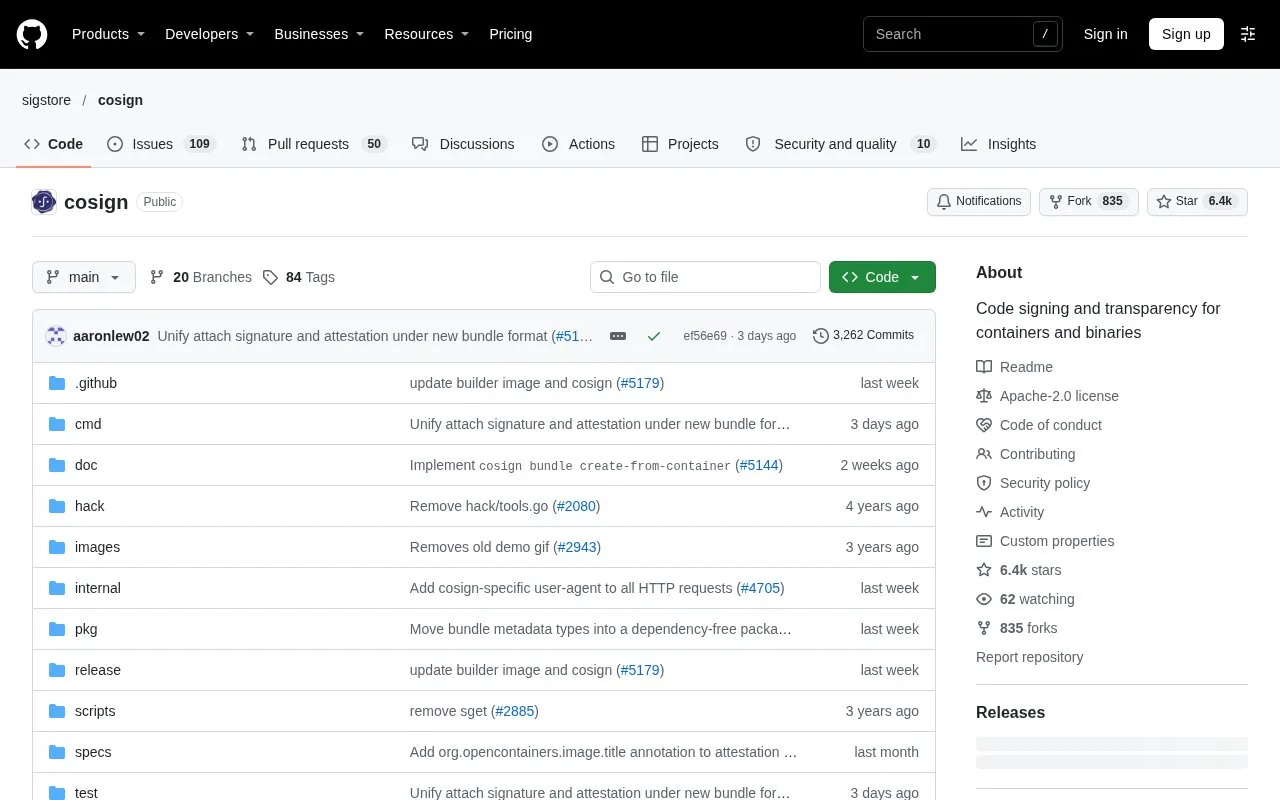Open Security policy link
Viewport: 1280px width, 800px height.
tap(1033, 483)
